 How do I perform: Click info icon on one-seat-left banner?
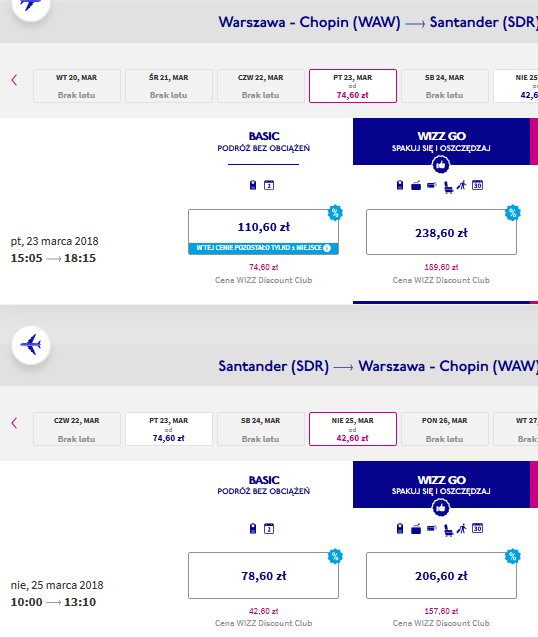(327, 248)
